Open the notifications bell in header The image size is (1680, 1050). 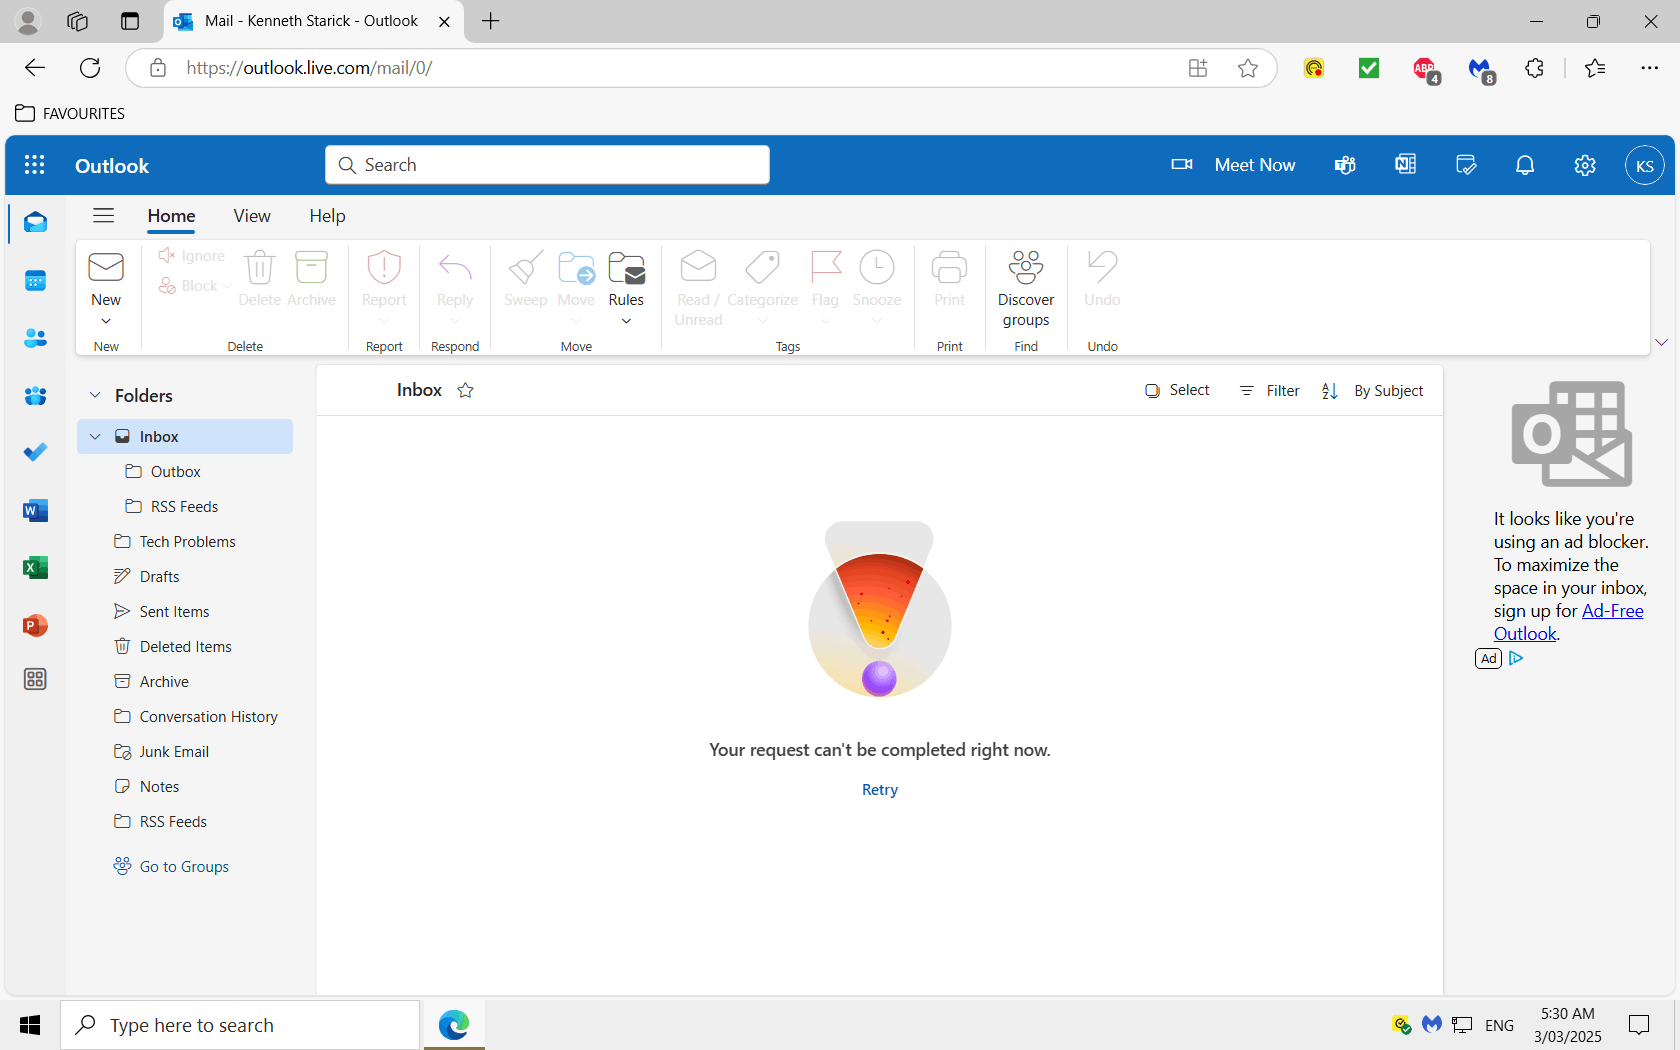point(1525,165)
